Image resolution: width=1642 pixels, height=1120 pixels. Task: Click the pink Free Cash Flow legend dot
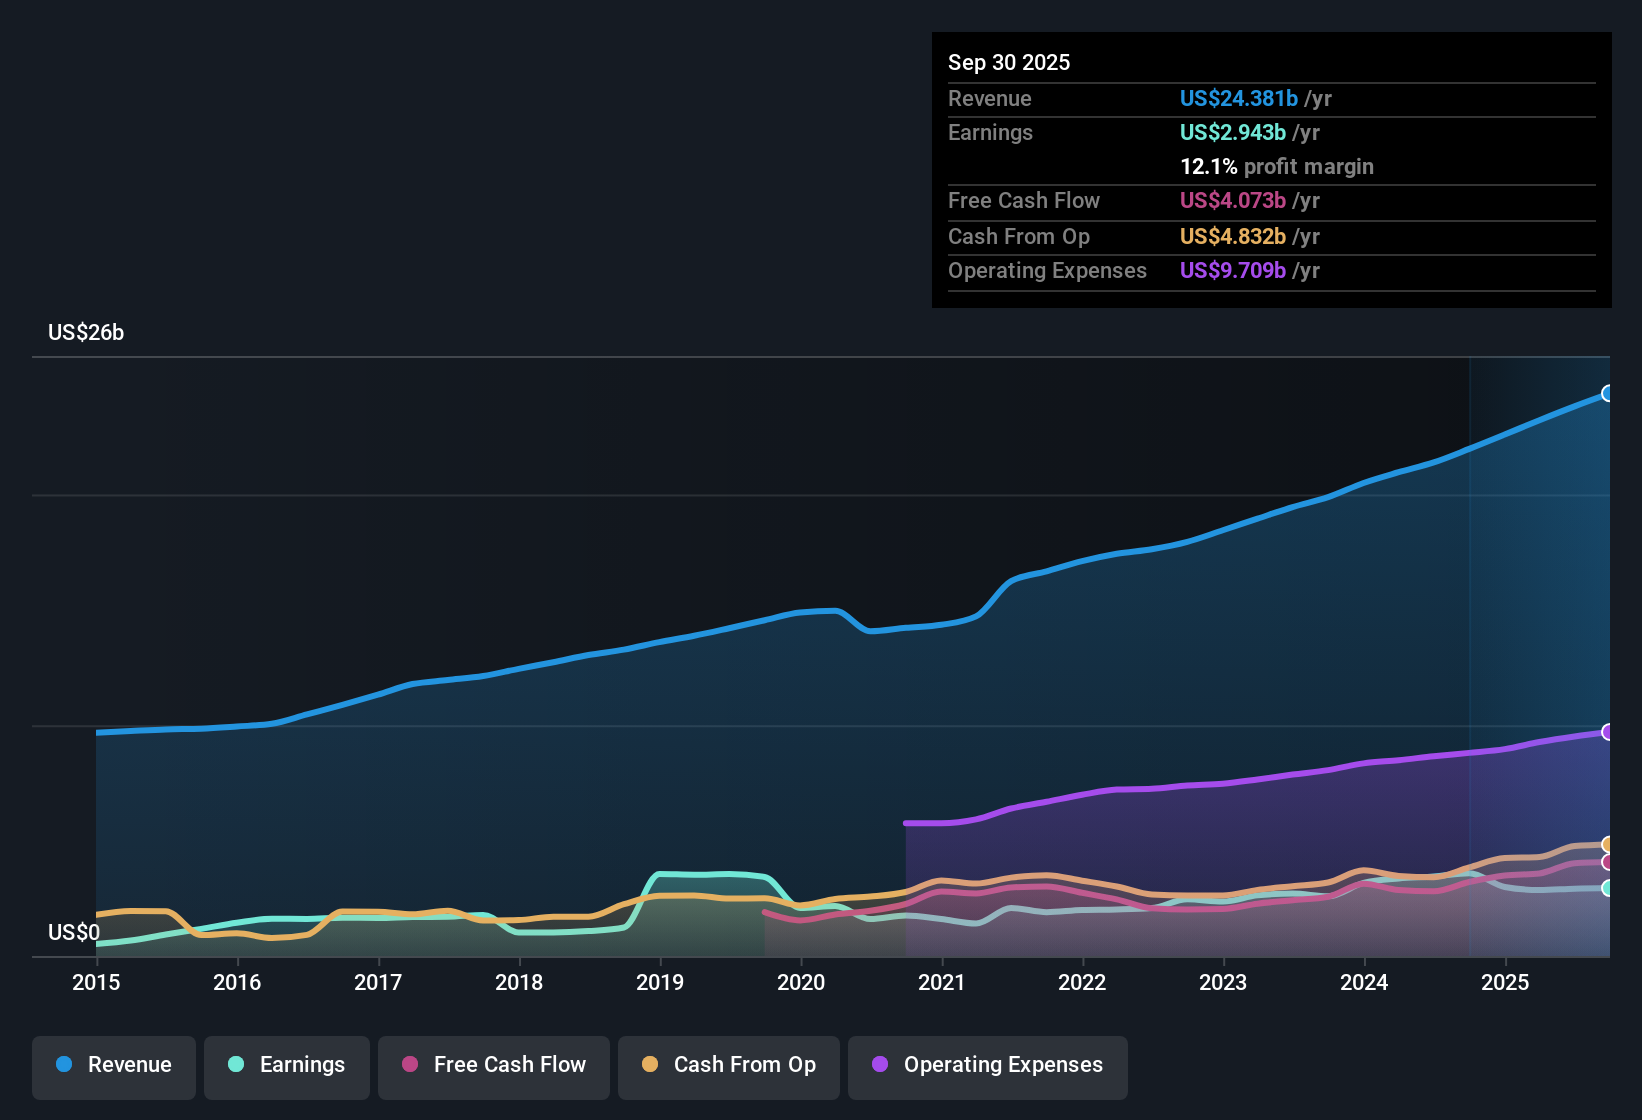coord(410,1065)
